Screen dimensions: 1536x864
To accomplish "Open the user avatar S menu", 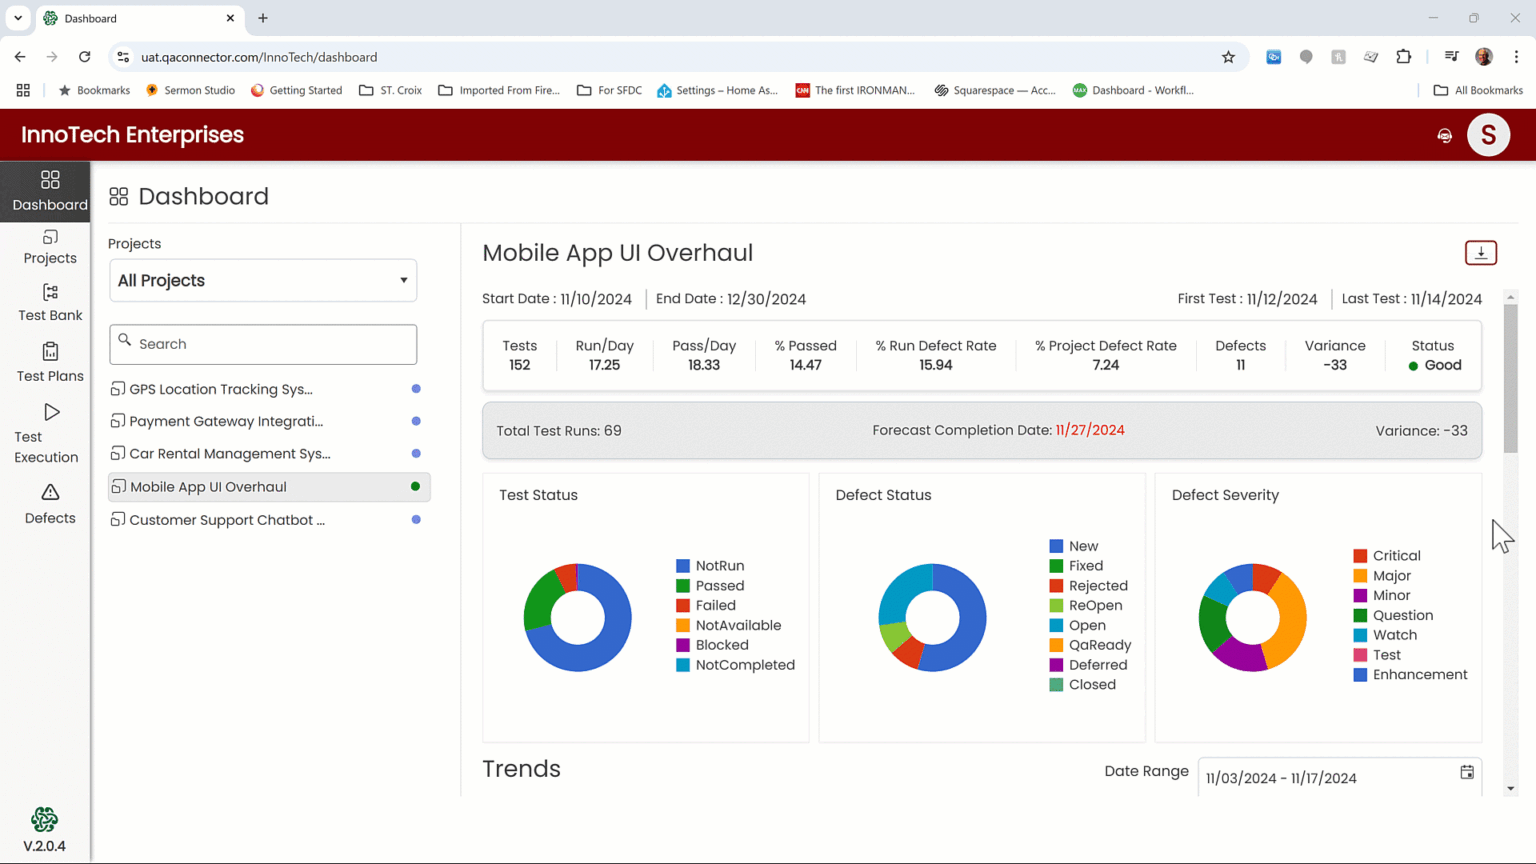I will point(1488,135).
